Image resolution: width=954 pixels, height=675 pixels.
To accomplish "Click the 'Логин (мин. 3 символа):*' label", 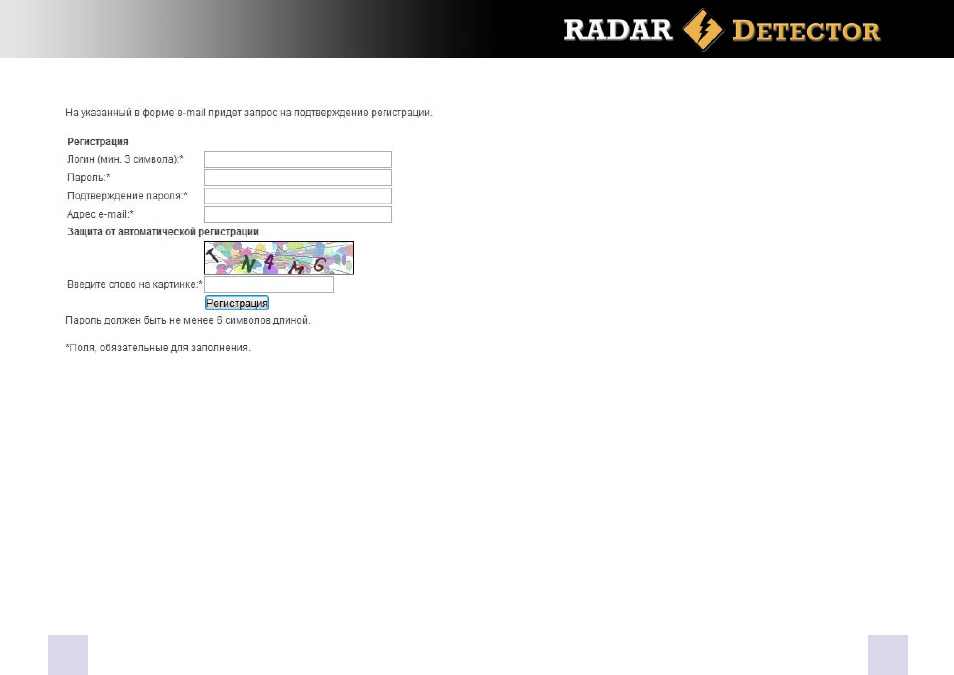I will tap(125, 159).
